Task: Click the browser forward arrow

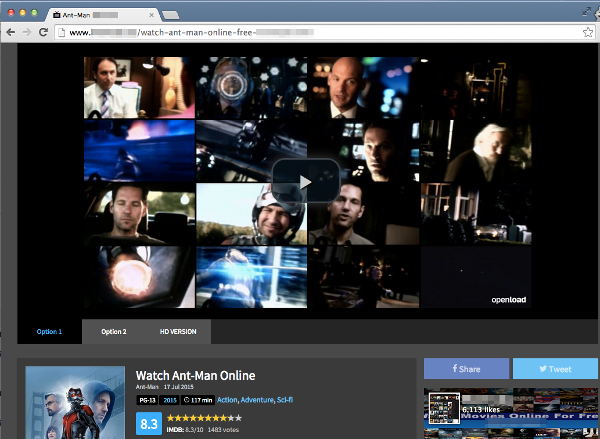Action: [x=27, y=32]
